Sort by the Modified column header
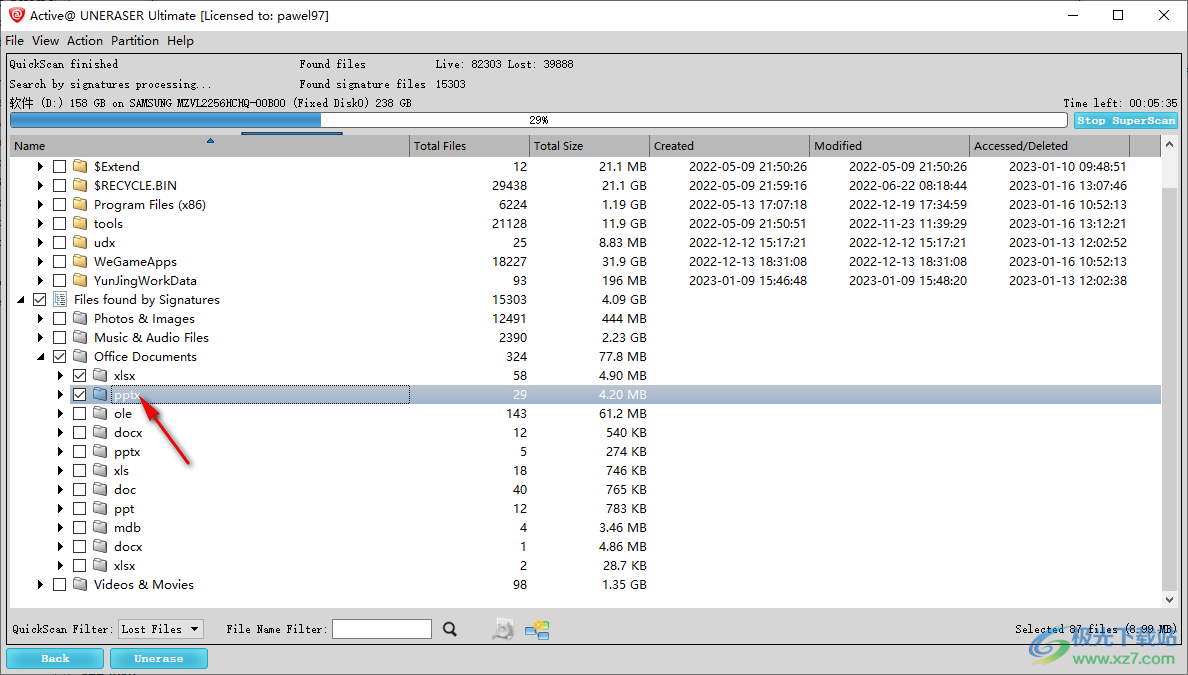This screenshot has width=1188, height=675. [x=889, y=145]
